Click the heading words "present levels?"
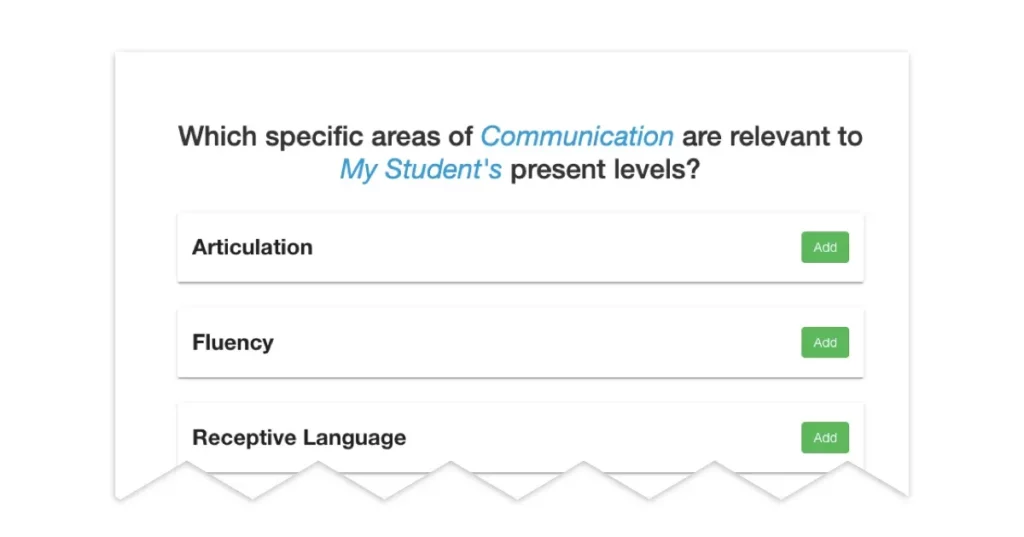Image resolution: width=1024 pixels, height=537 pixels. [x=605, y=169]
